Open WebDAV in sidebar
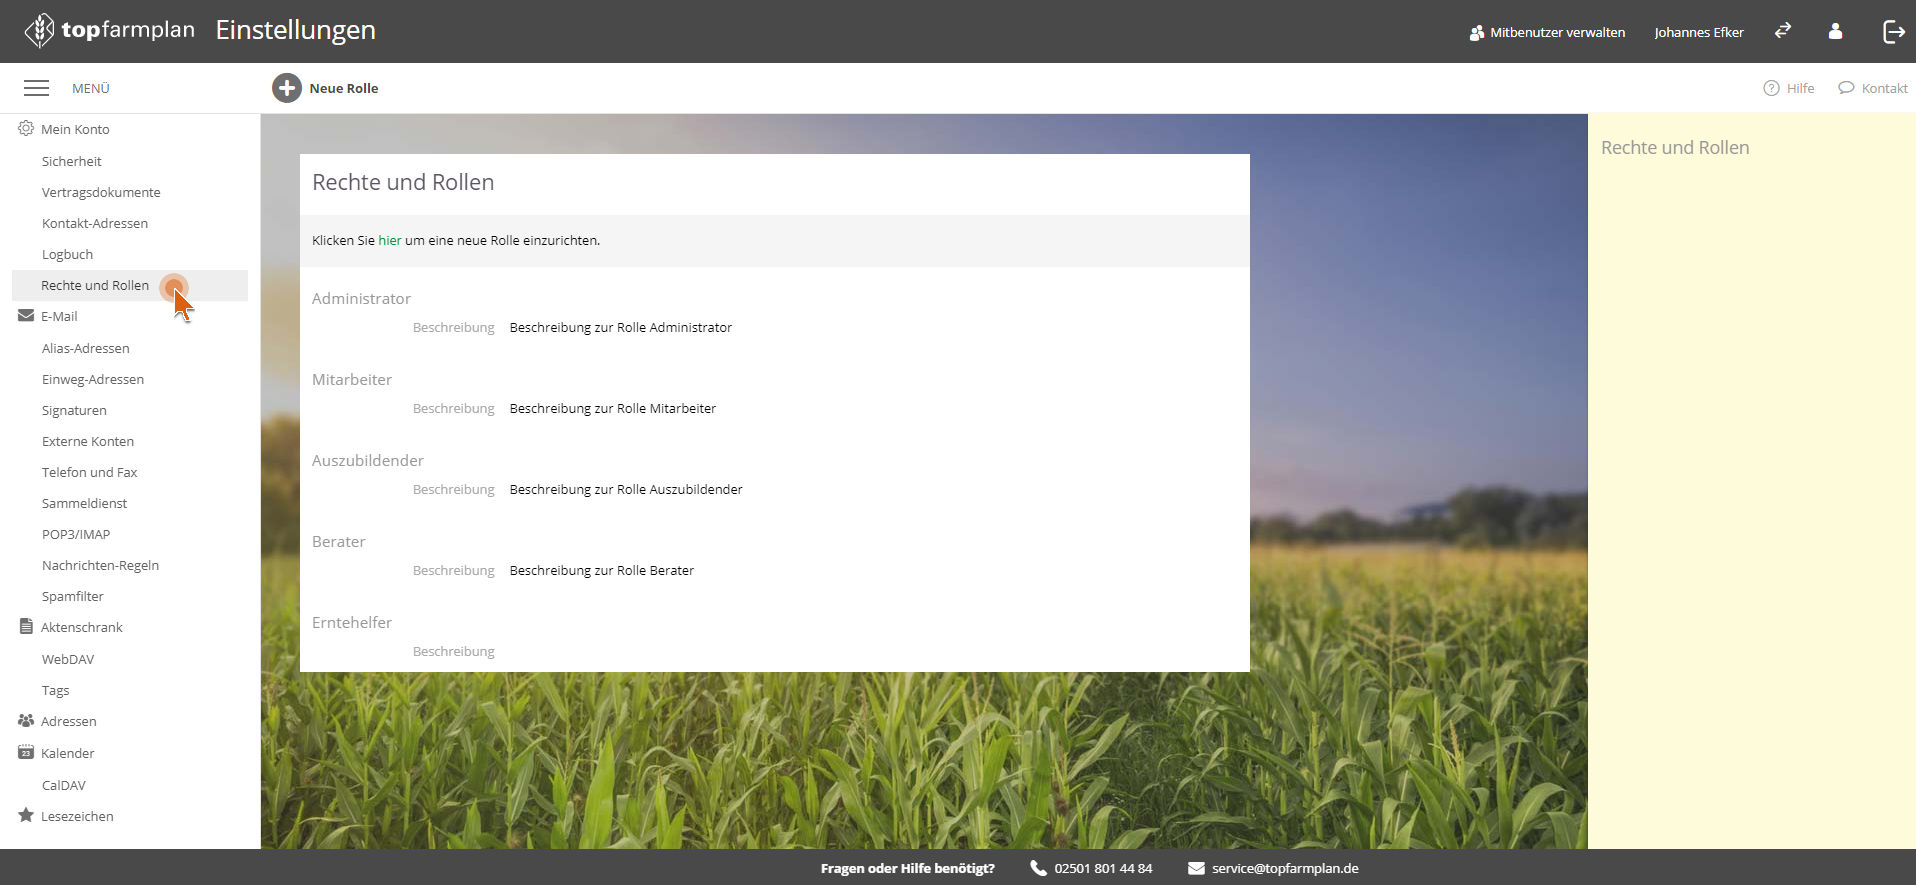The image size is (1916, 885). click(68, 659)
